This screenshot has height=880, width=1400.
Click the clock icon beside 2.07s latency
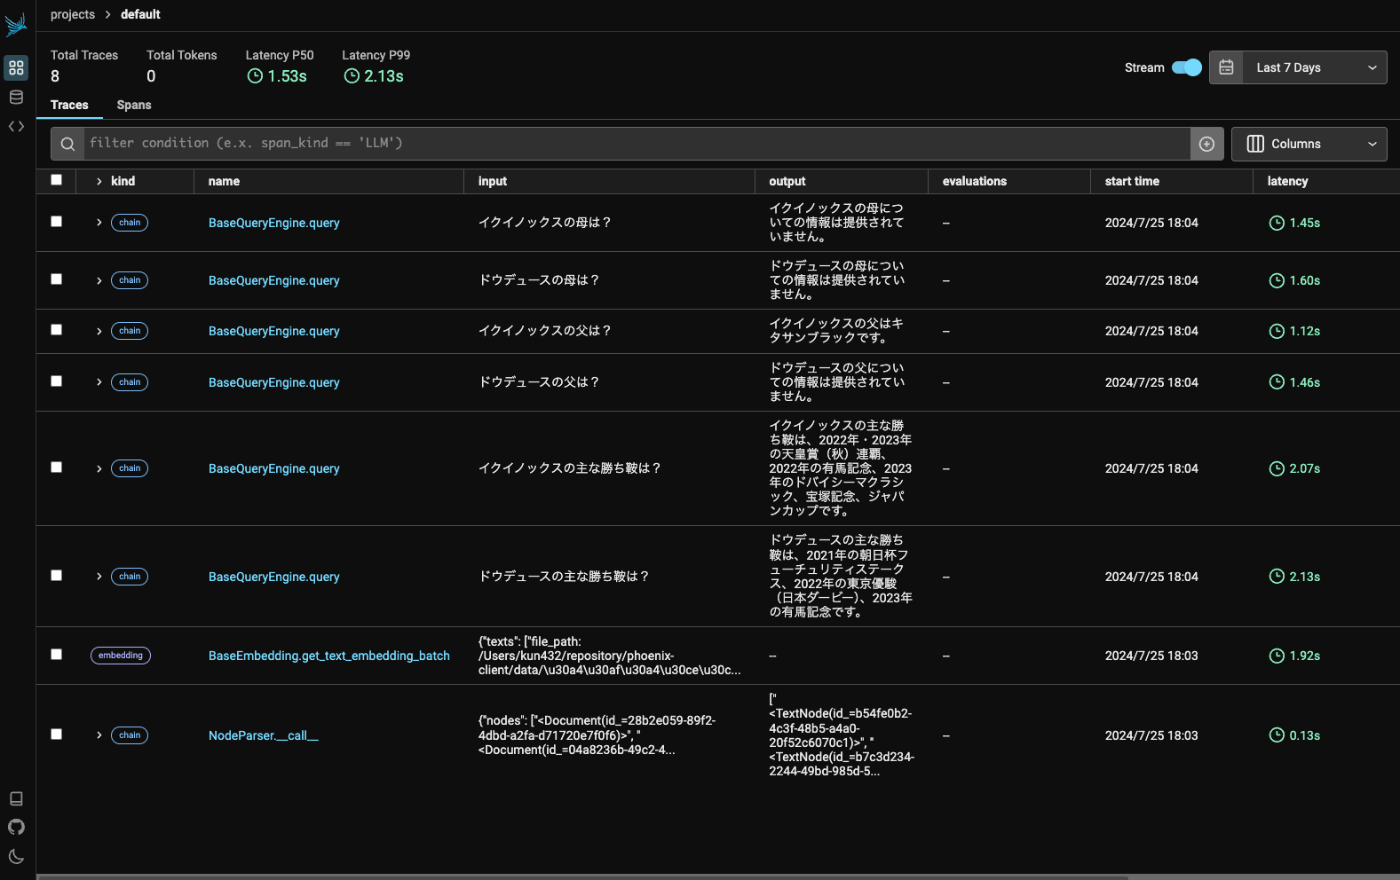(x=1276, y=468)
